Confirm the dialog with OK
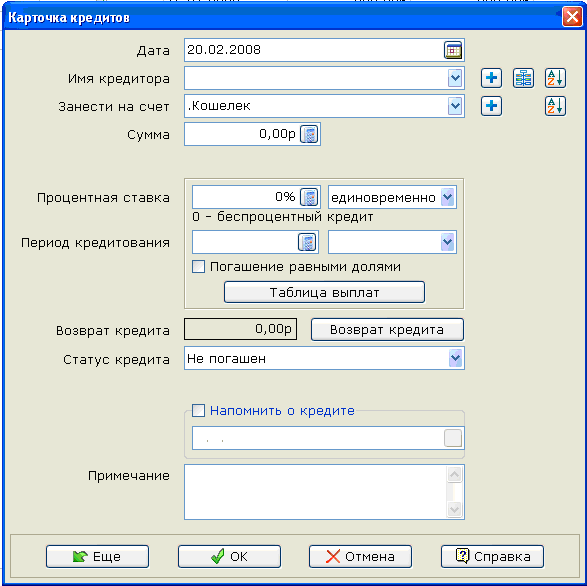Image resolution: width=587 pixels, height=586 pixels. [x=229, y=556]
